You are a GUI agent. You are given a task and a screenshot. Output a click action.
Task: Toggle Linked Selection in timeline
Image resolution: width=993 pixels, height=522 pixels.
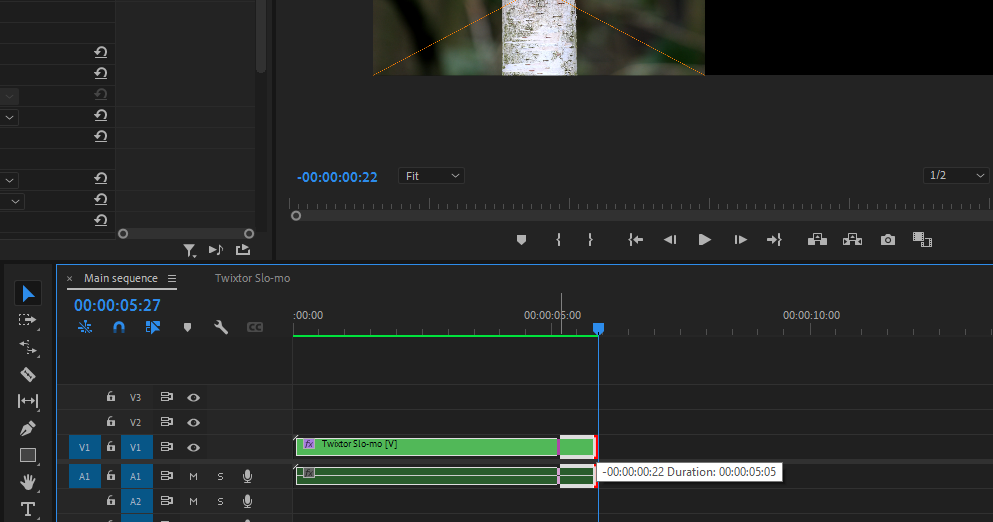pos(153,327)
